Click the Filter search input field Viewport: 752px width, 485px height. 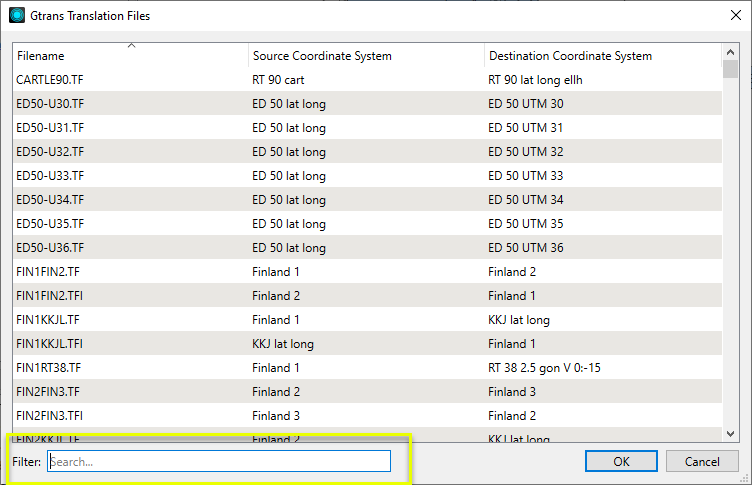(219, 461)
